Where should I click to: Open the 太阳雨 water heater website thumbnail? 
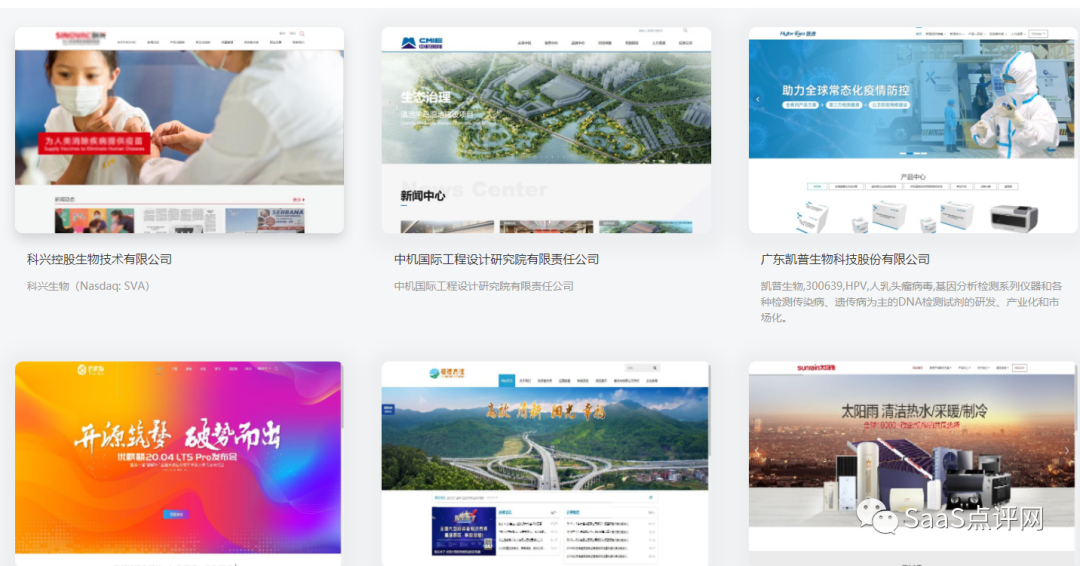point(911,463)
